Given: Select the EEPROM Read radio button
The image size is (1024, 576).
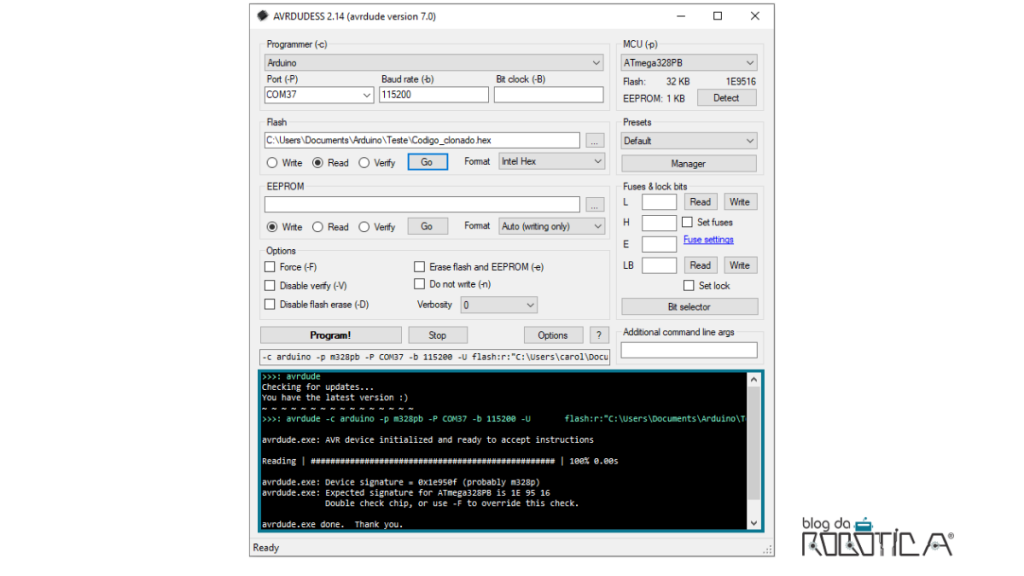Looking at the screenshot, I should (x=317, y=227).
